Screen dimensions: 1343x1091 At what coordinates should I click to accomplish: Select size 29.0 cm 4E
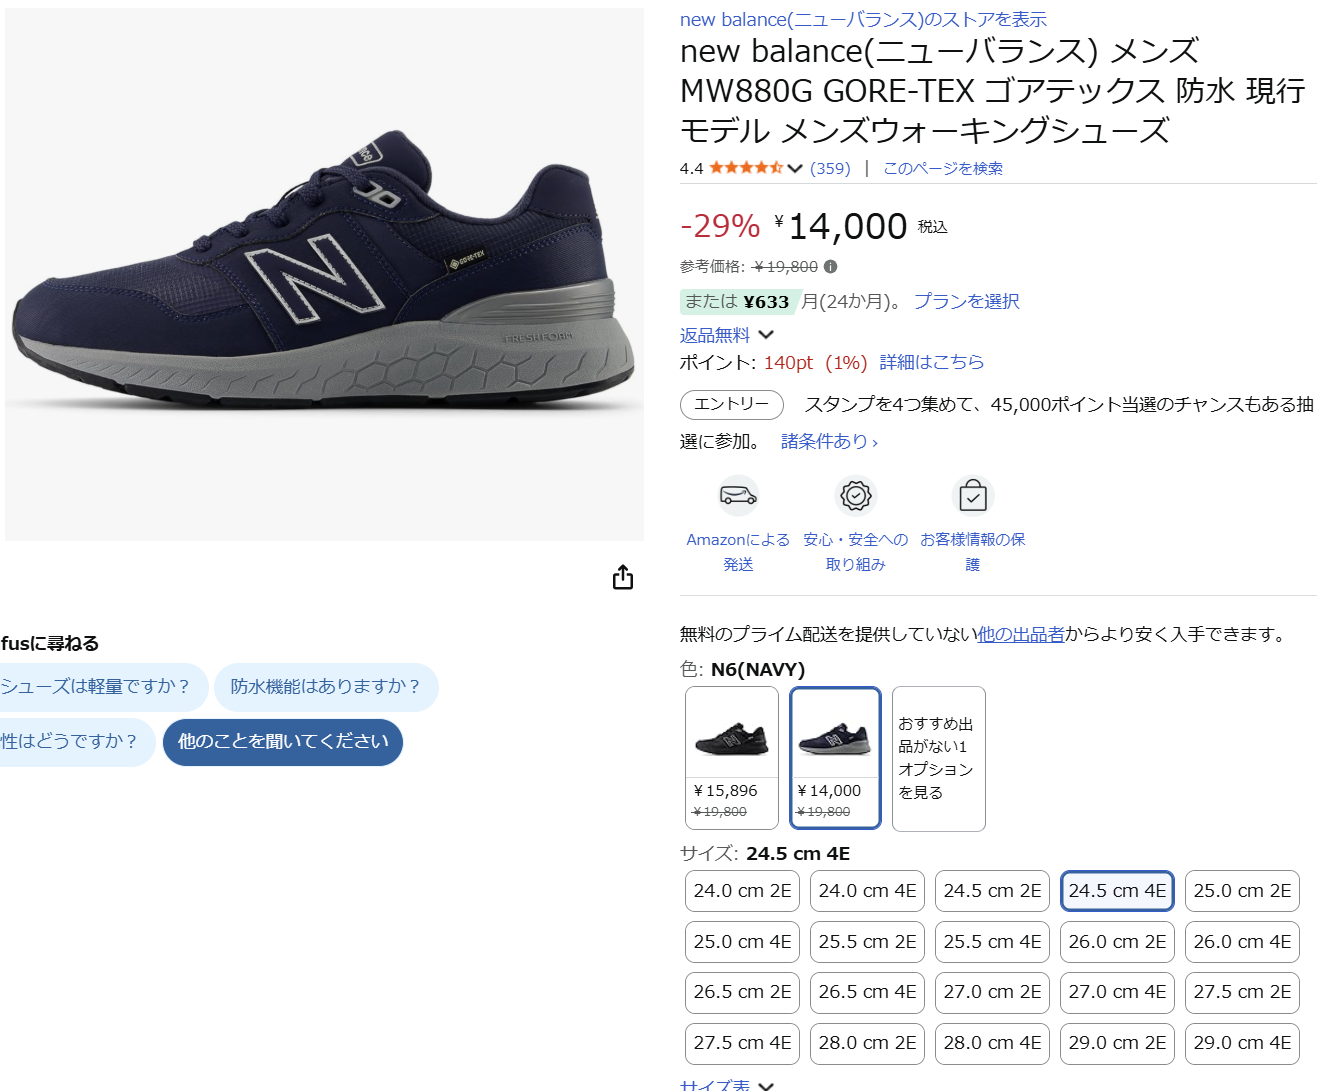[1242, 1043]
